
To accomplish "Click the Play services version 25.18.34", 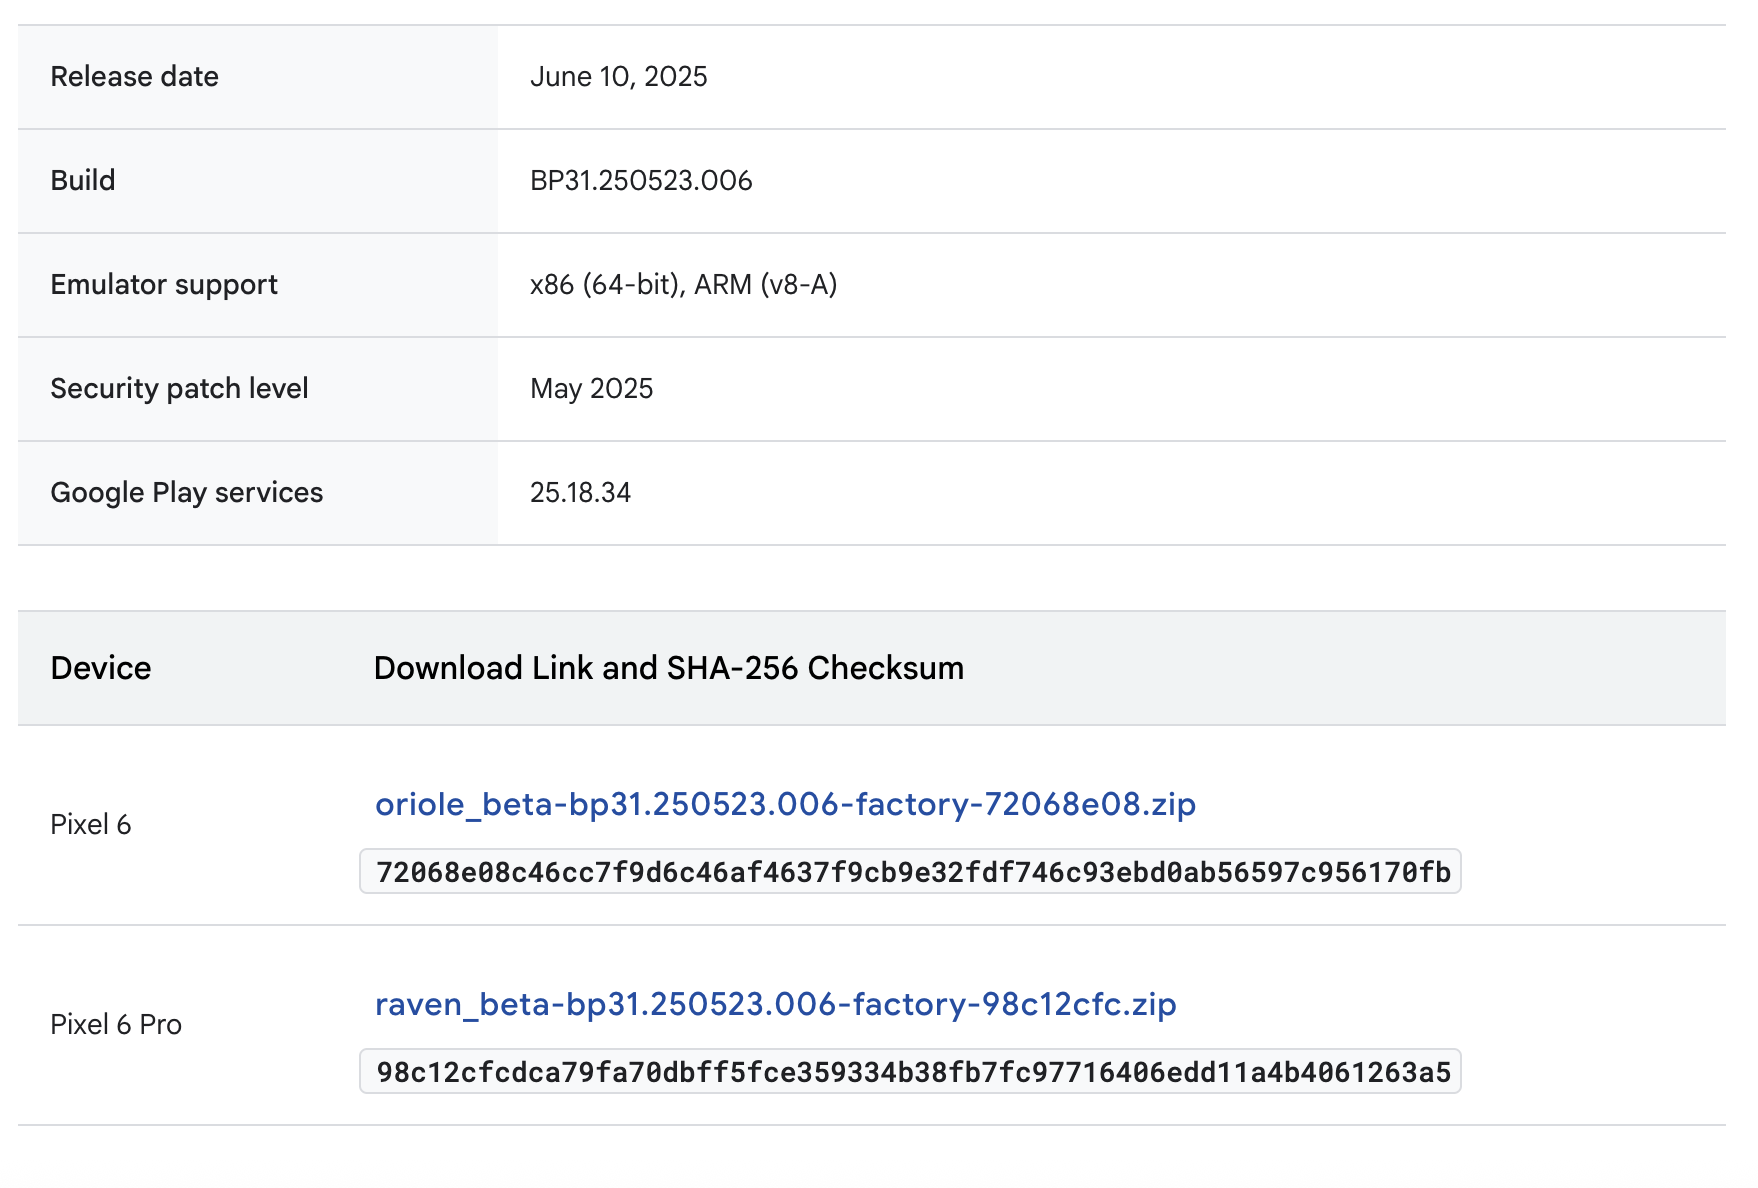I will coord(581,493).
